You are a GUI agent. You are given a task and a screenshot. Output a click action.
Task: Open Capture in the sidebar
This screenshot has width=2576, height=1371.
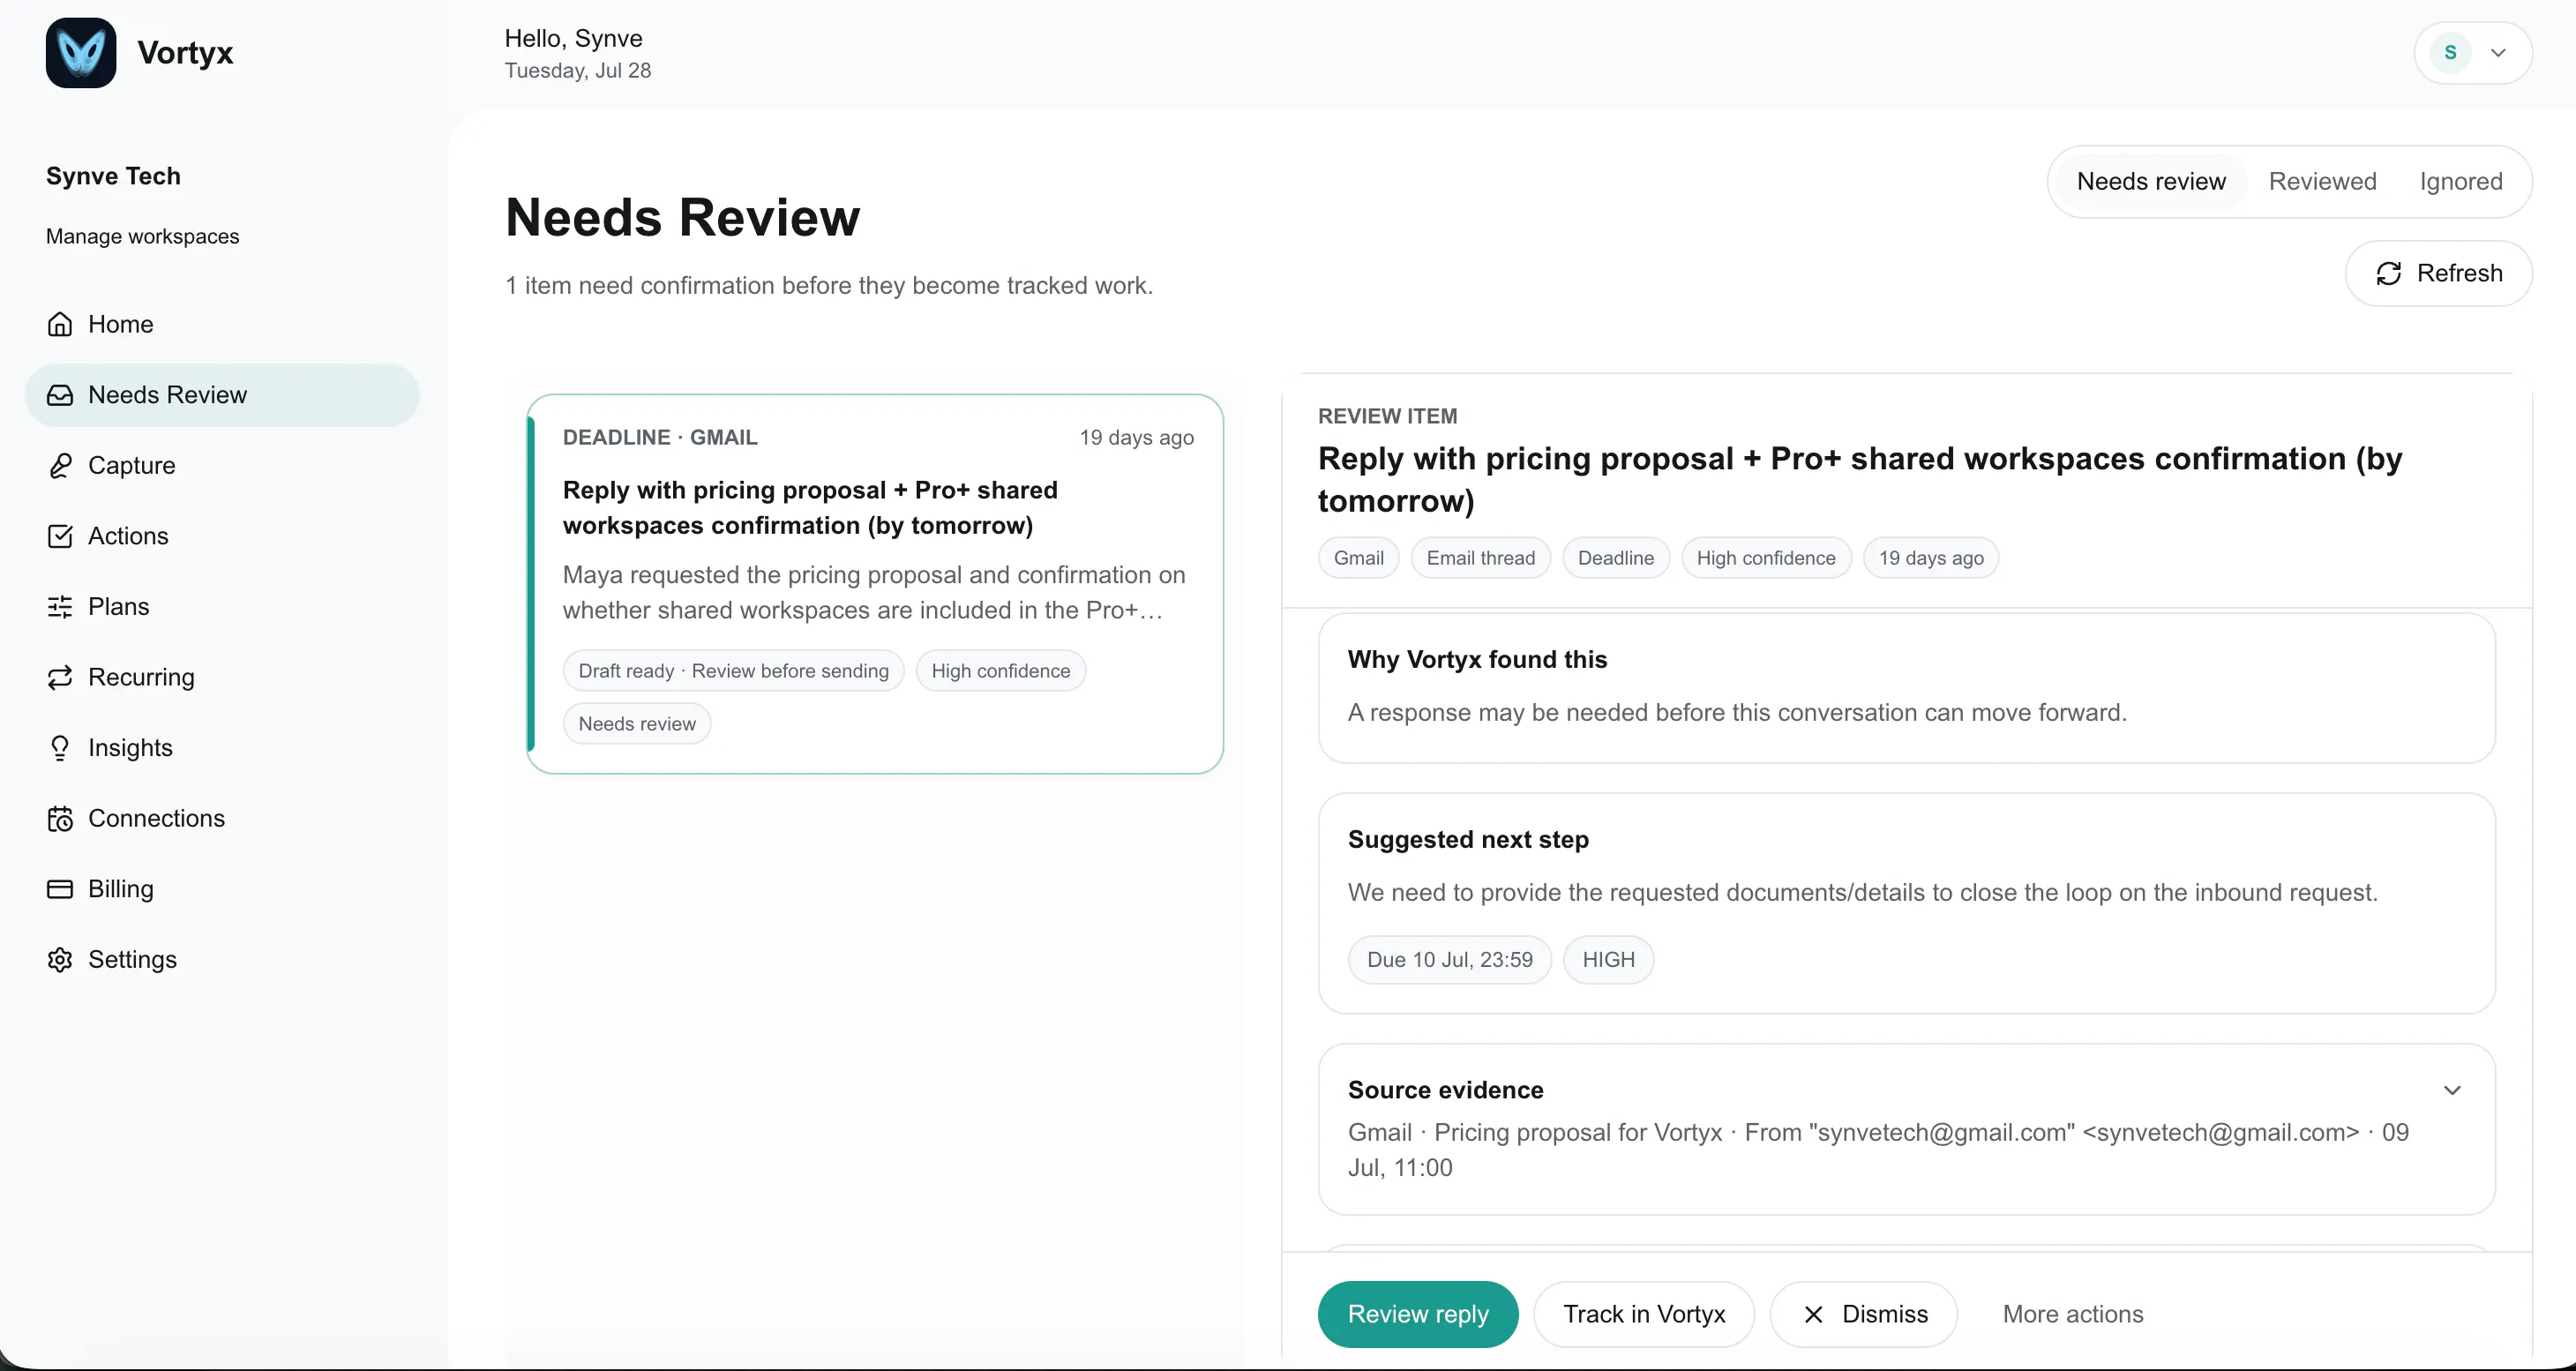222,465
